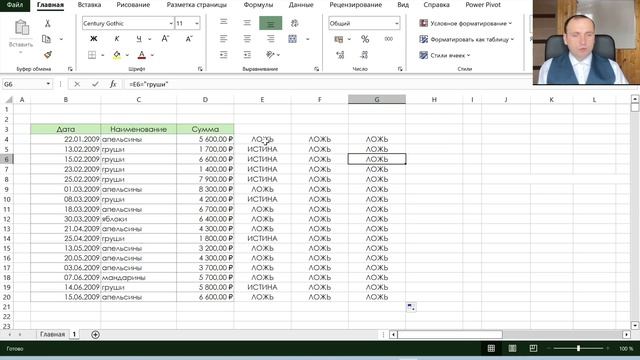Open number format Общий dropdown
Screen dimensions: 640x360
point(396,24)
